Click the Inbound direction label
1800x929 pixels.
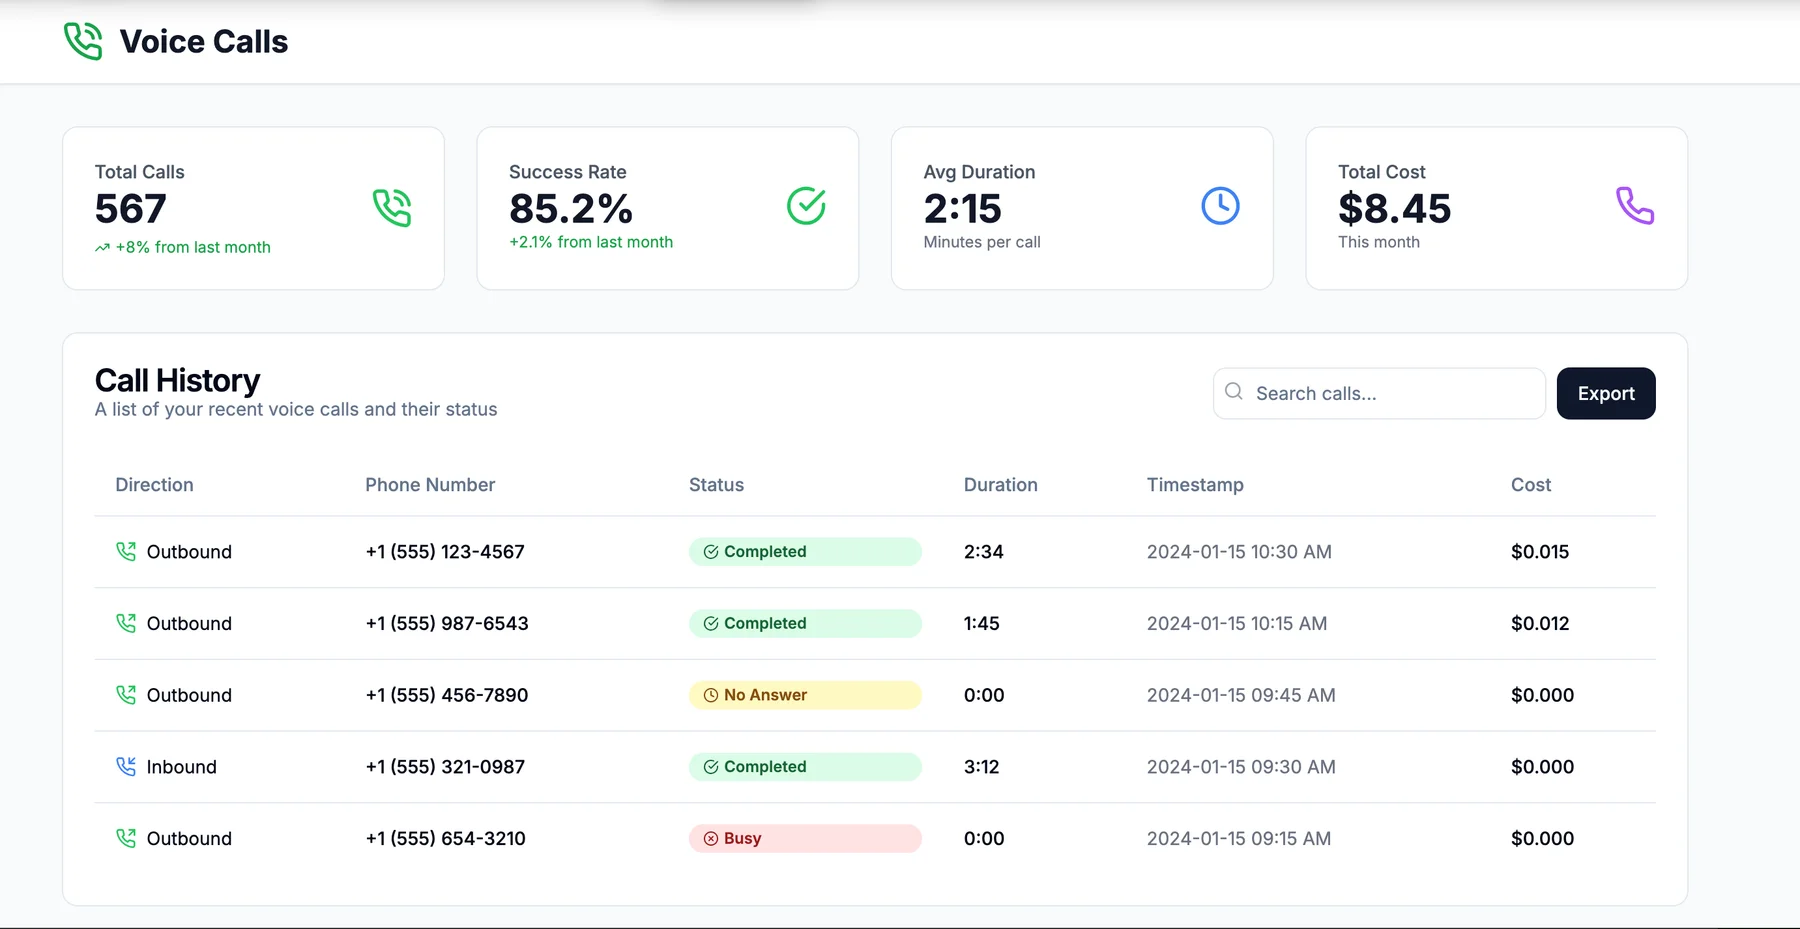(x=181, y=767)
